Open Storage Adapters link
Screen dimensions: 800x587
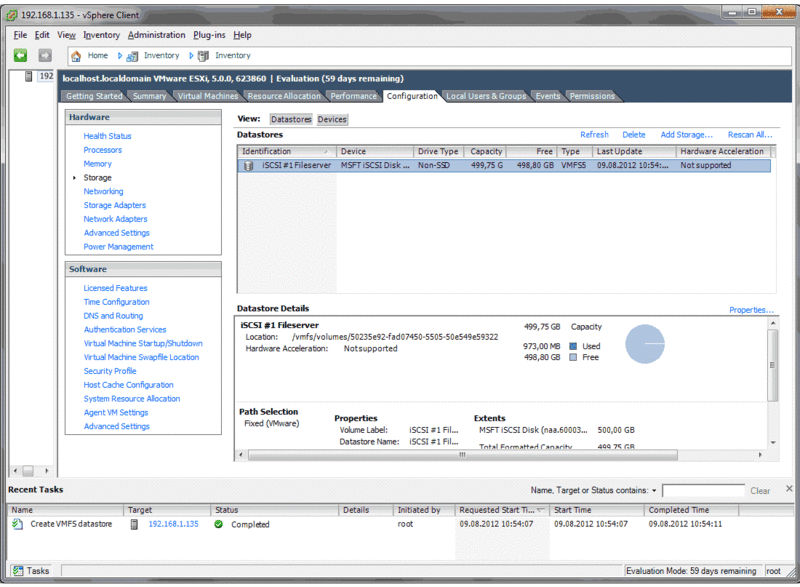tap(115, 205)
